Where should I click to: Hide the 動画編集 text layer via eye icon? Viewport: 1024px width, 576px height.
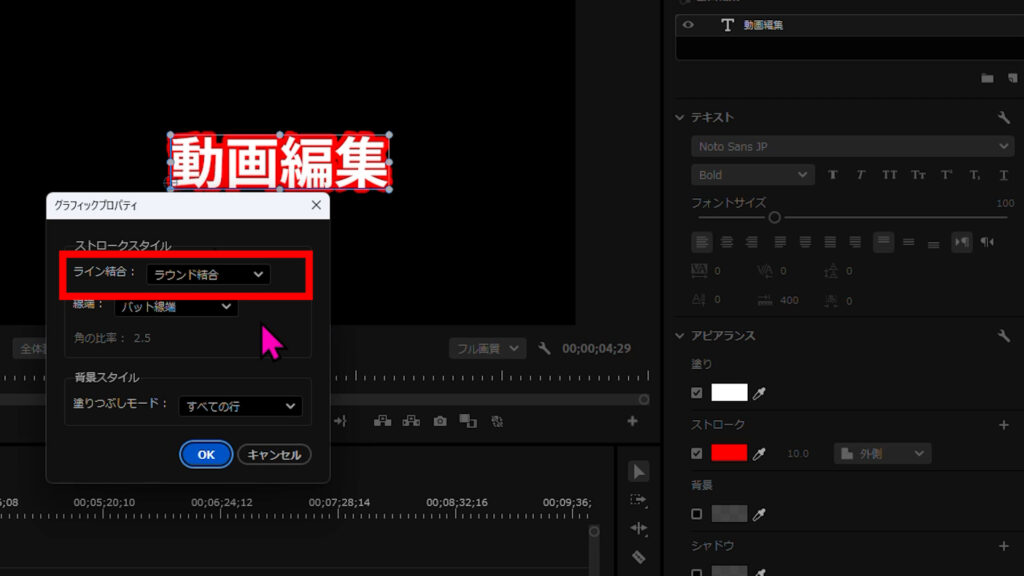pos(688,25)
